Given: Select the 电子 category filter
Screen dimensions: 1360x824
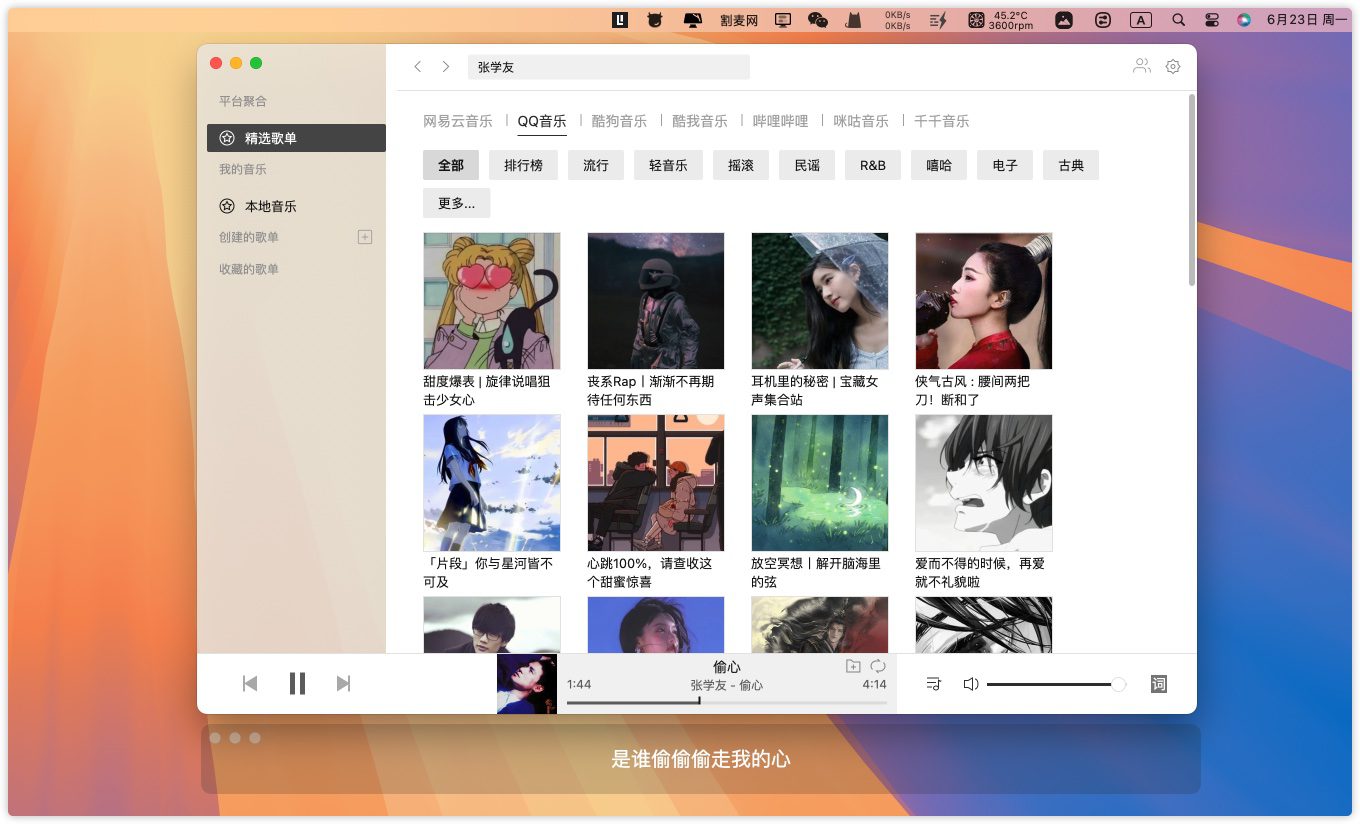Looking at the screenshot, I should coord(1005,165).
